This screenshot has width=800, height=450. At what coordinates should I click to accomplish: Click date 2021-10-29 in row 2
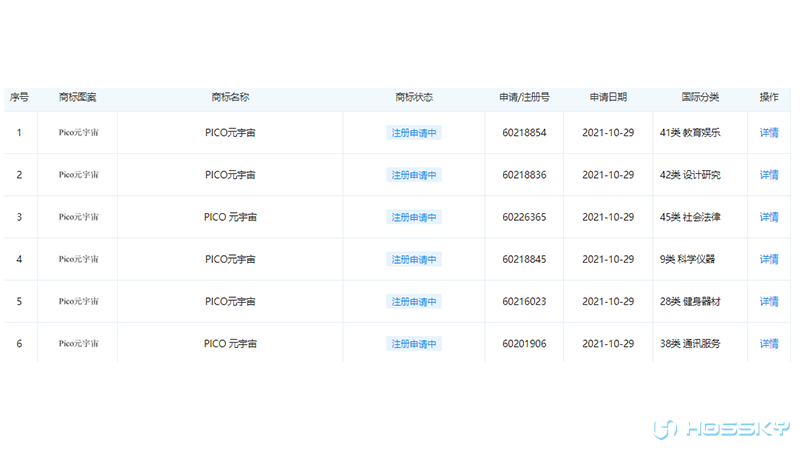pos(608,175)
